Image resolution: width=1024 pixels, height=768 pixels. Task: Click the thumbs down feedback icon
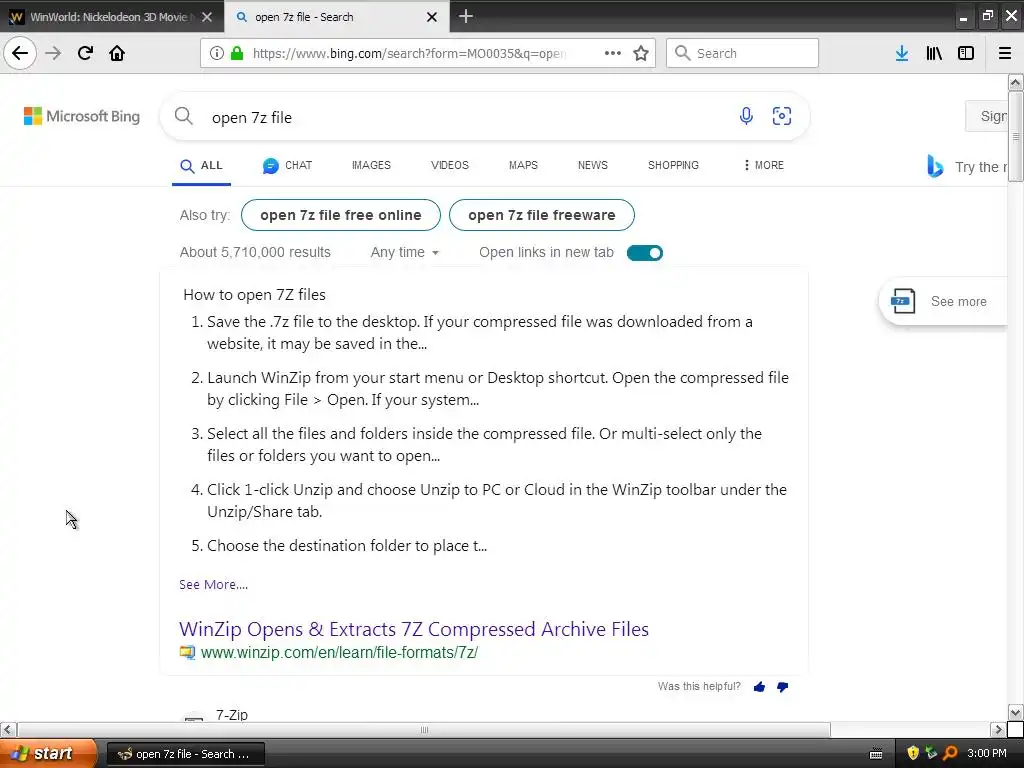click(782, 686)
